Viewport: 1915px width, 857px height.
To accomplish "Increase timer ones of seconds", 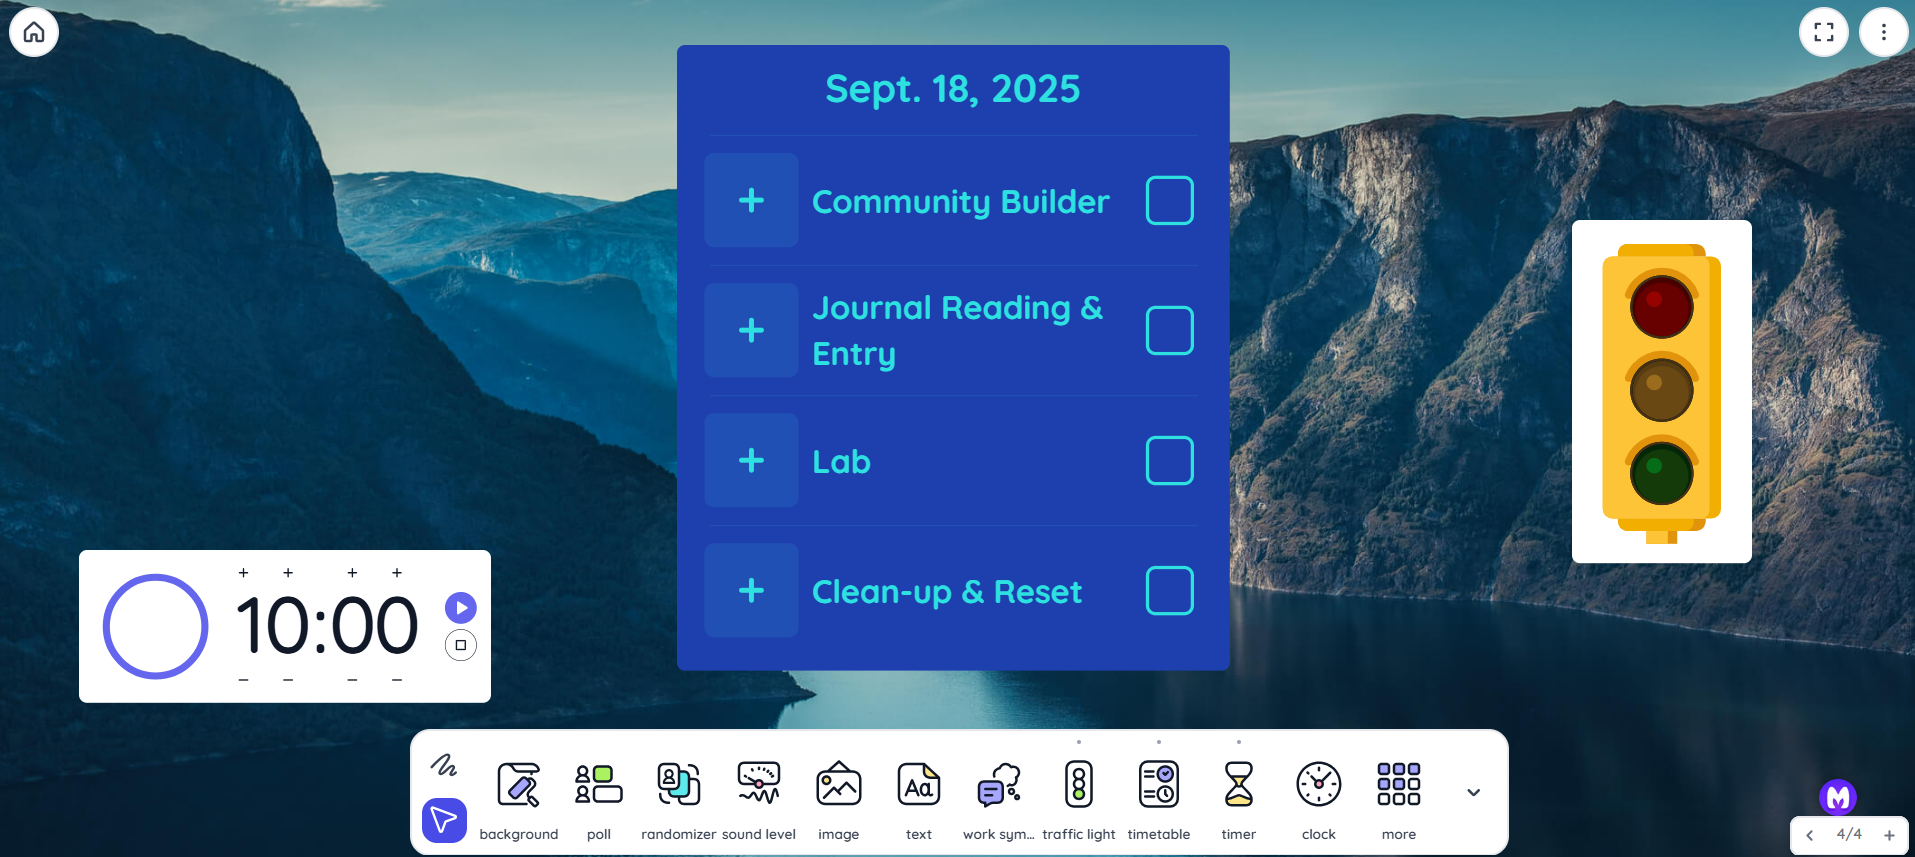I will [x=397, y=573].
